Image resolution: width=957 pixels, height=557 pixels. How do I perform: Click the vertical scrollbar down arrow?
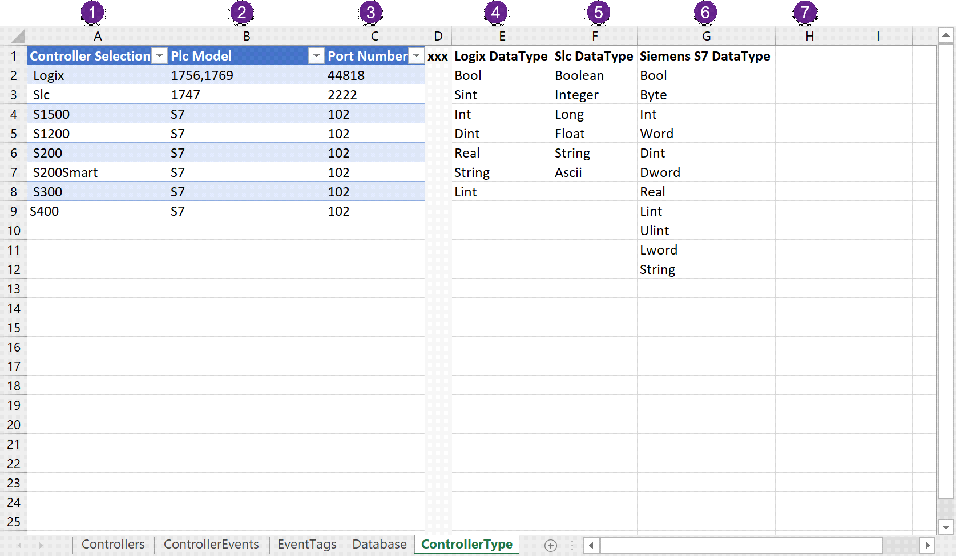[946, 527]
